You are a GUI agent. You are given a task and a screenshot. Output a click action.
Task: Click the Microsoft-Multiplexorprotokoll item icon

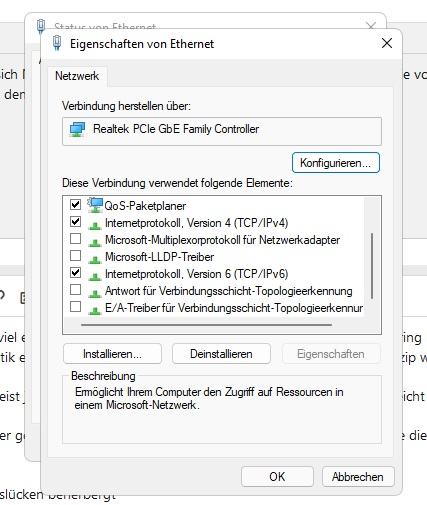click(95, 243)
